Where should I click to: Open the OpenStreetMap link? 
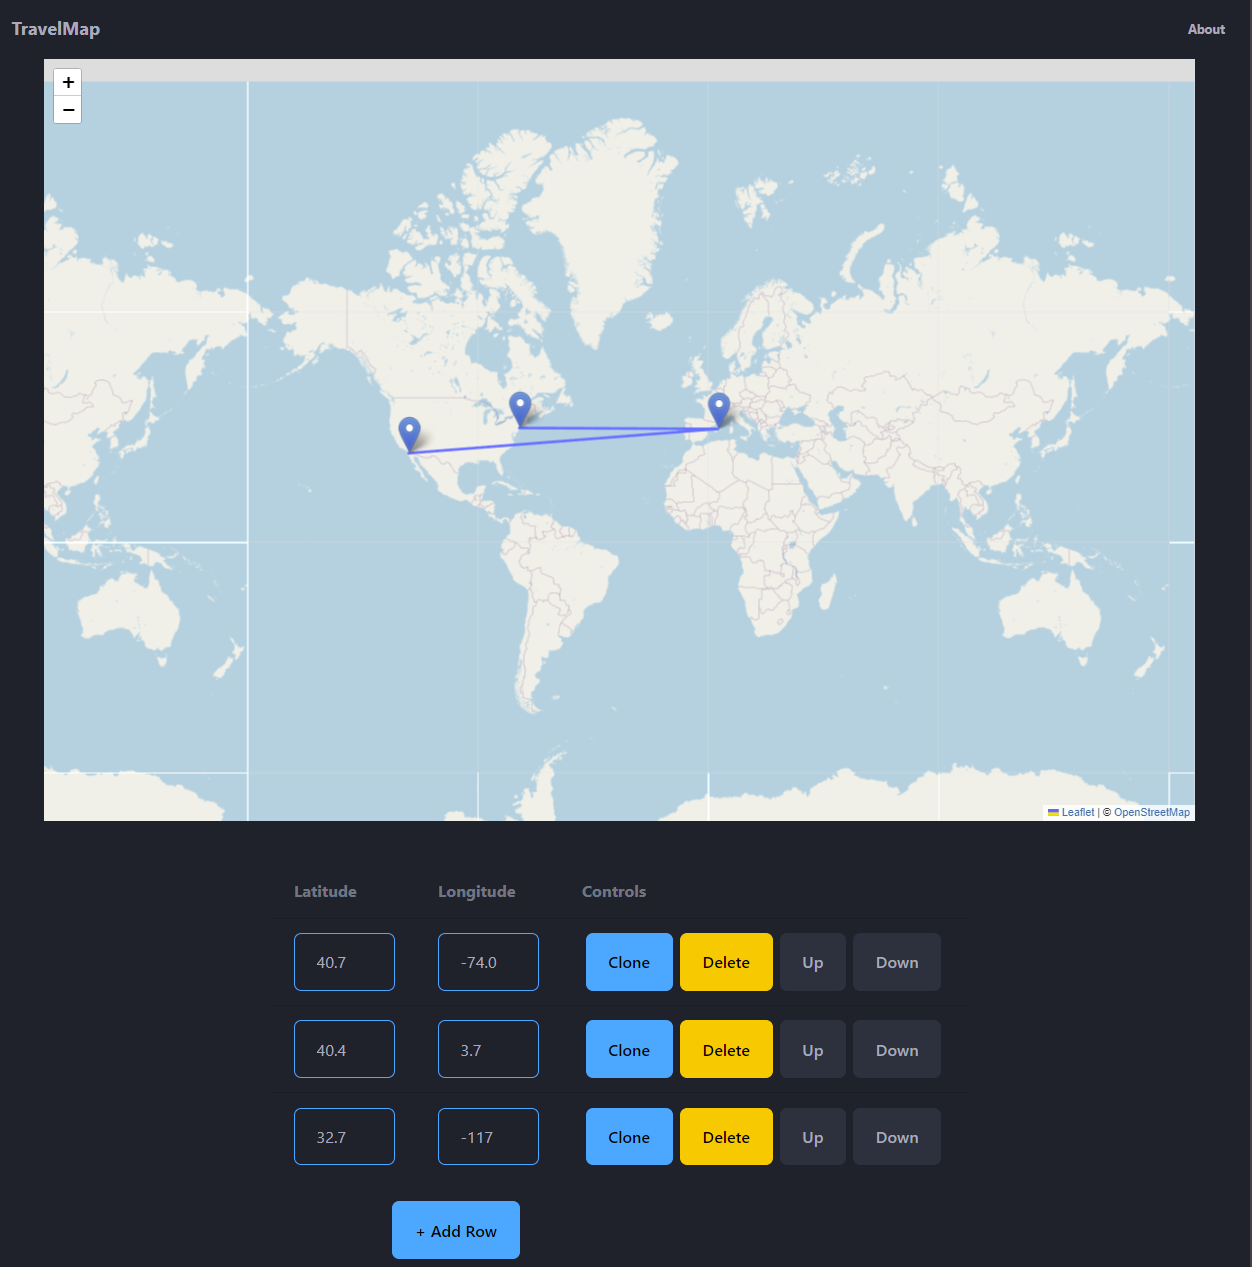tap(1150, 812)
